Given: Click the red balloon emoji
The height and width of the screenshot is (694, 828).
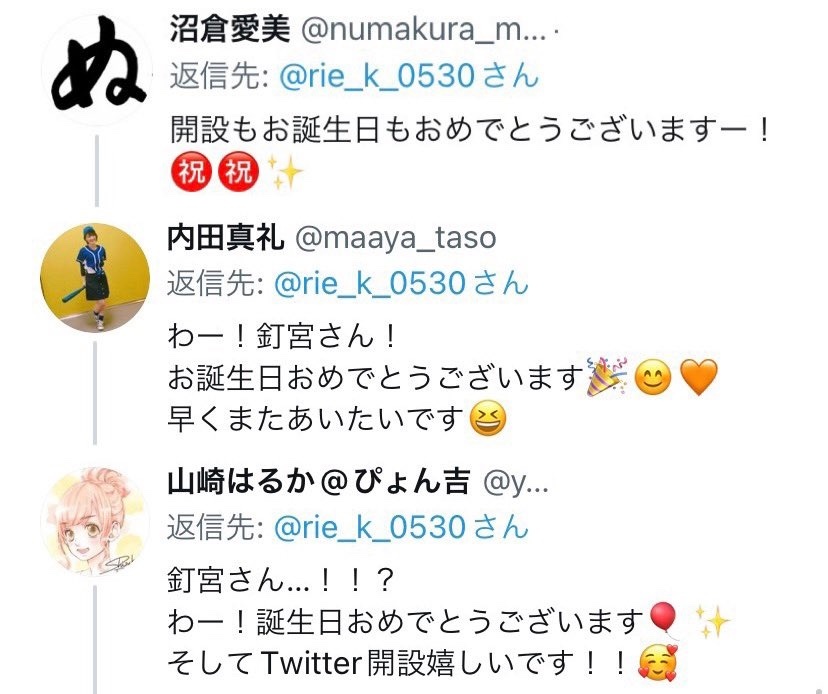Looking at the screenshot, I should pyautogui.click(x=664, y=619).
